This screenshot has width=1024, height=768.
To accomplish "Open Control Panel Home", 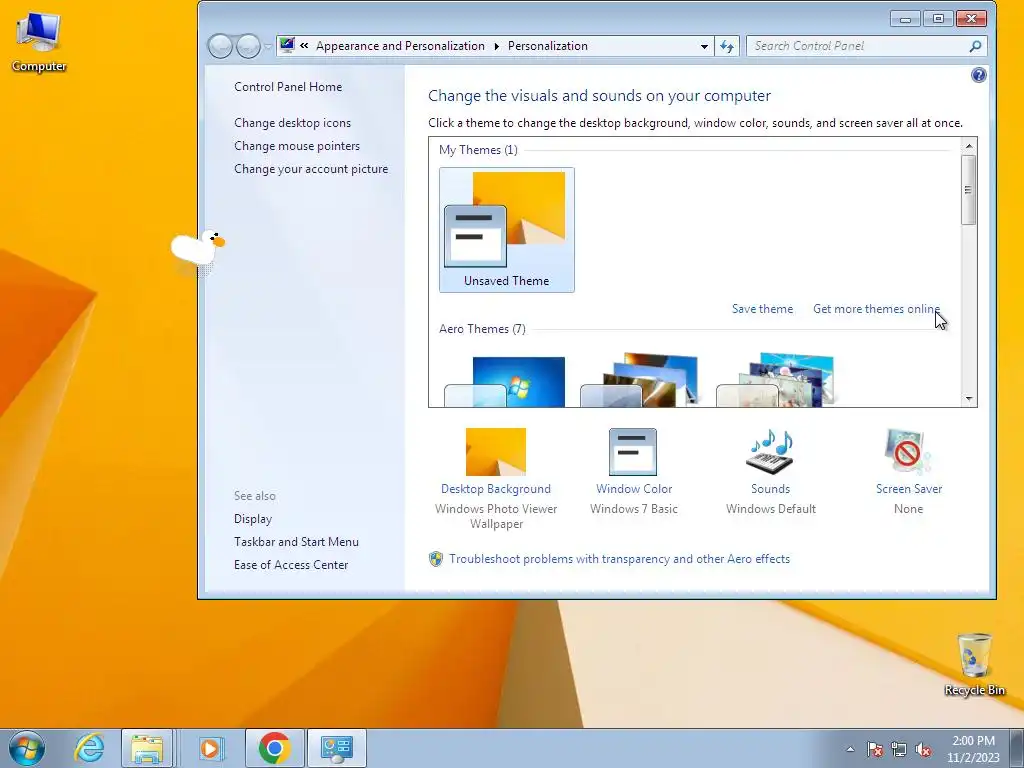I will tap(288, 87).
